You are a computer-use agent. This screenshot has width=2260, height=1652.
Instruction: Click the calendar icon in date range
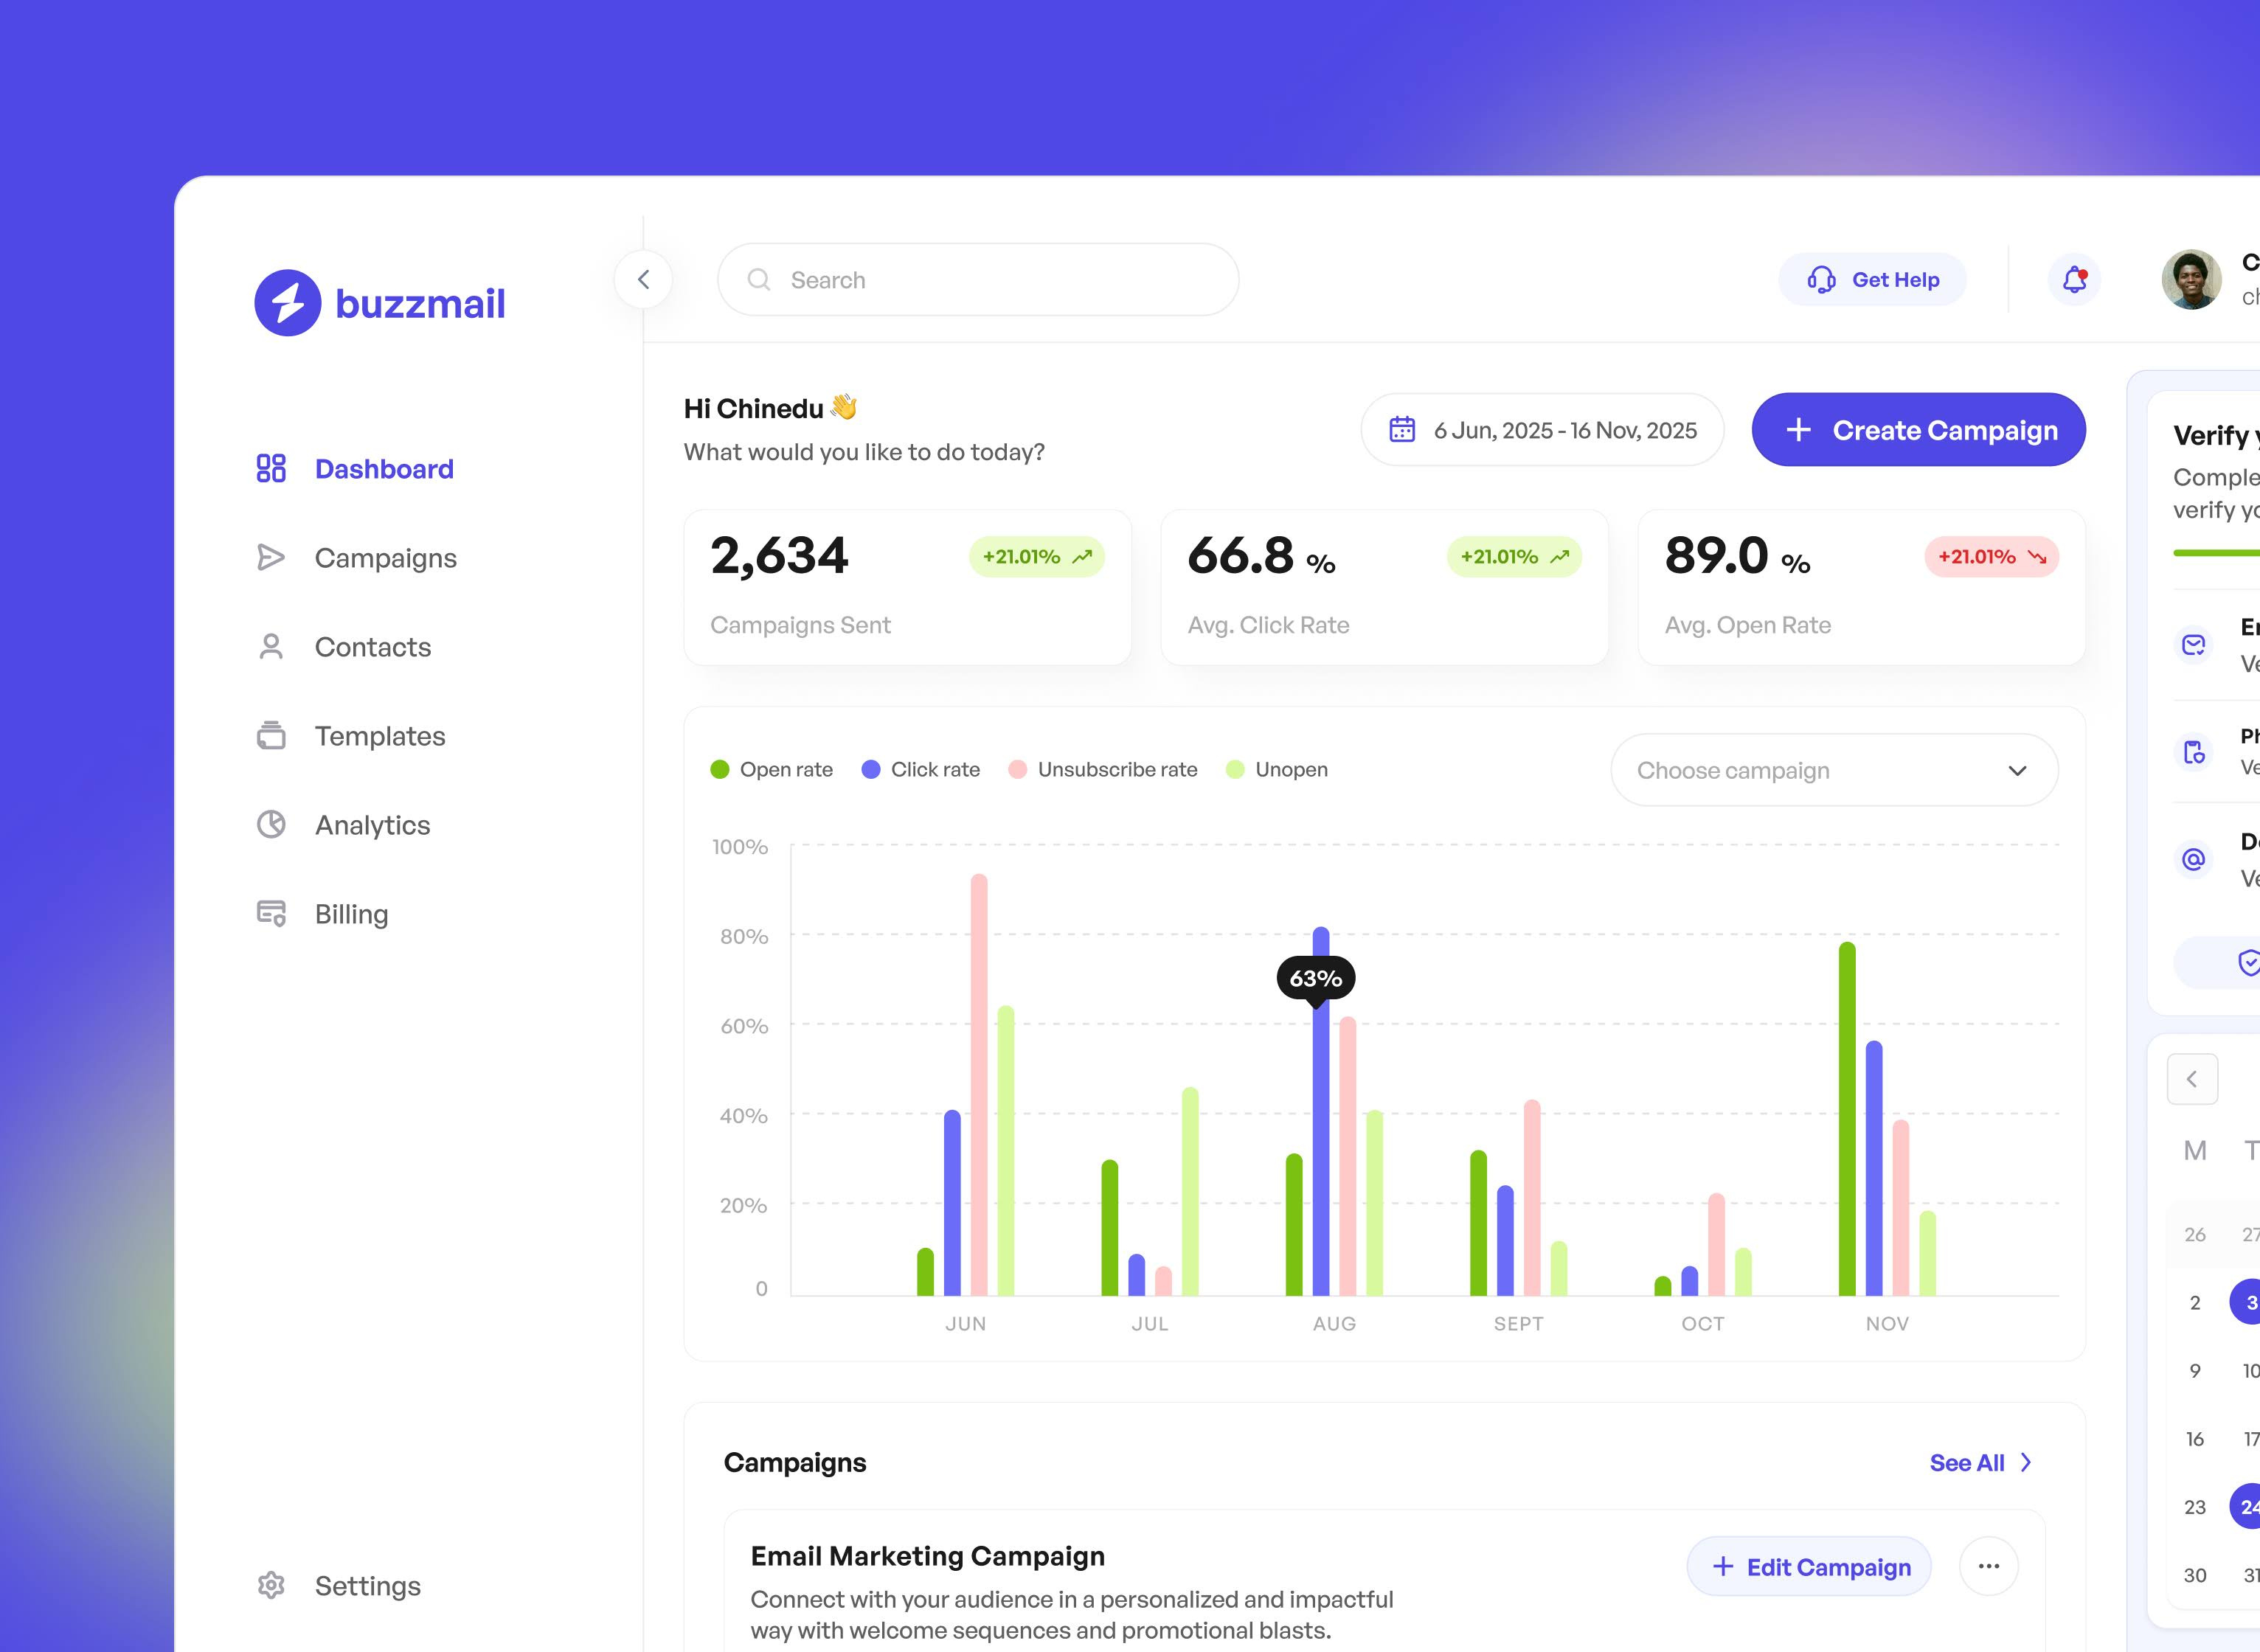click(1402, 430)
